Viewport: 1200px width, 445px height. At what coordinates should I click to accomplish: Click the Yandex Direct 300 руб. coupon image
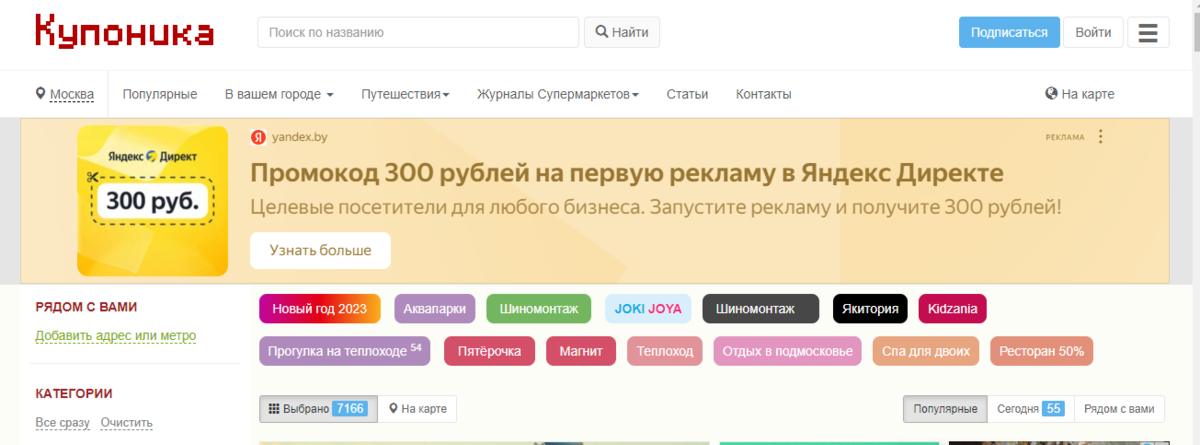pos(152,200)
